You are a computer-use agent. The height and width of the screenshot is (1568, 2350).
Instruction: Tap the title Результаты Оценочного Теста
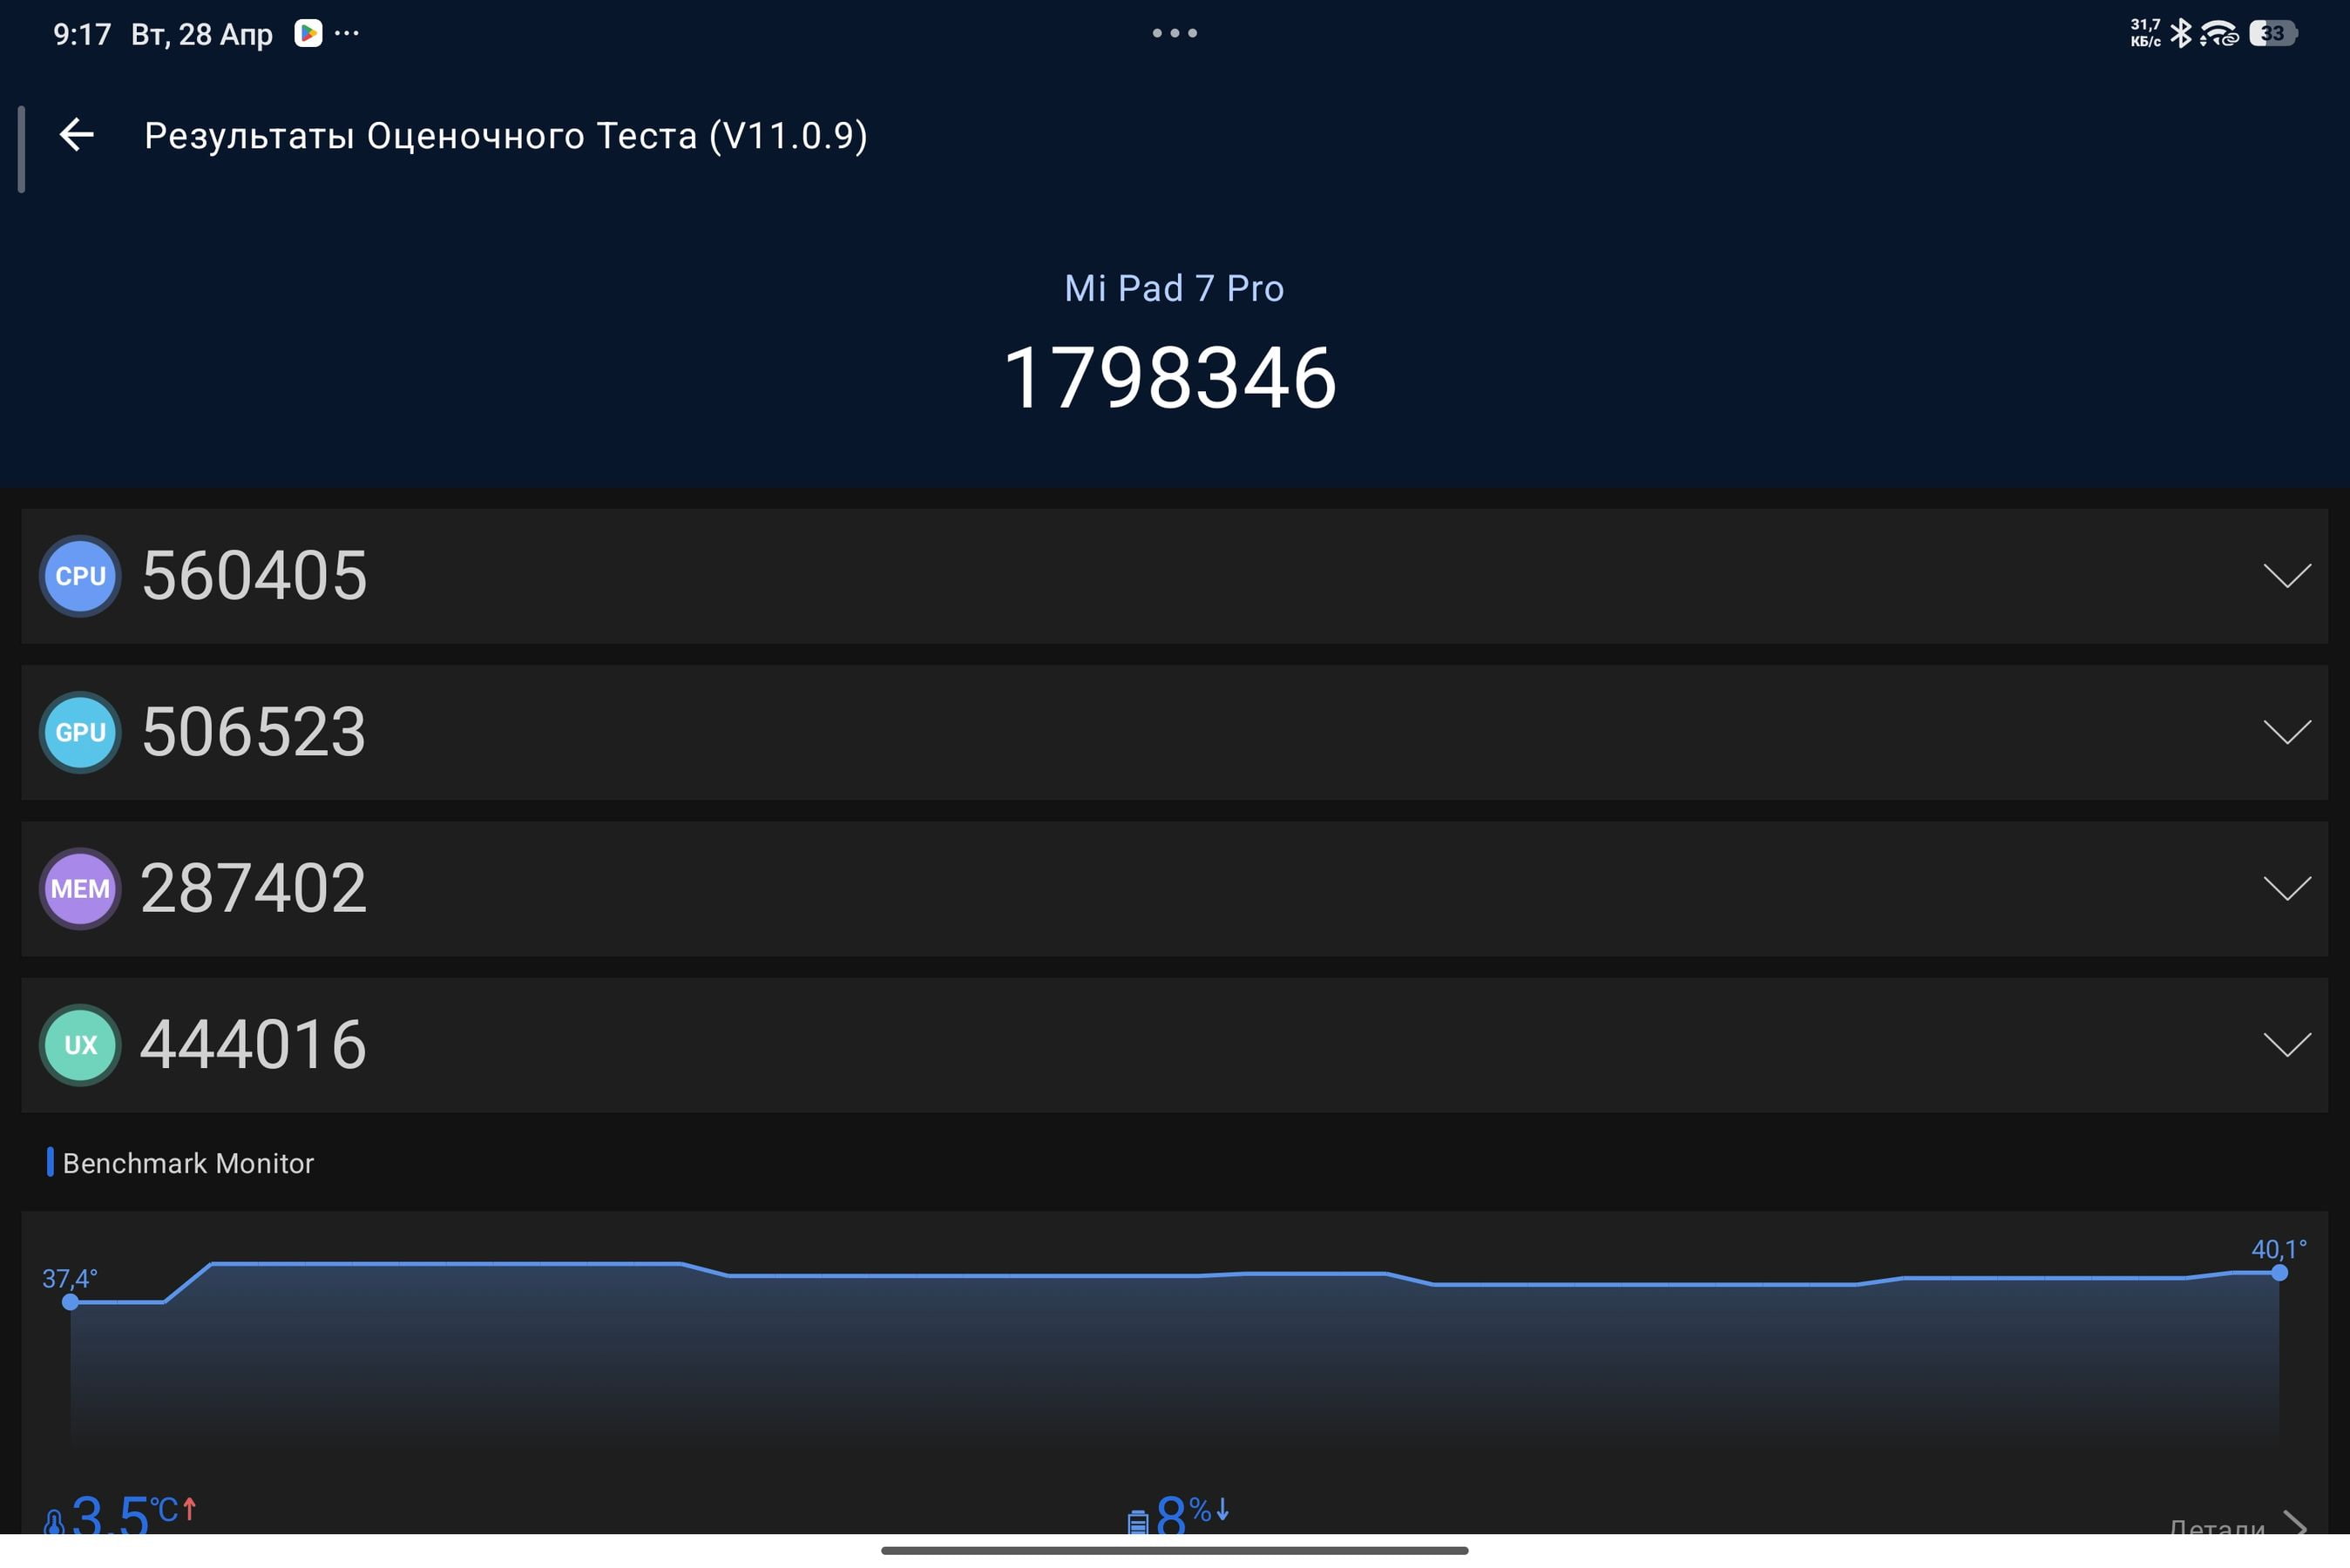(x=506, y=135)
